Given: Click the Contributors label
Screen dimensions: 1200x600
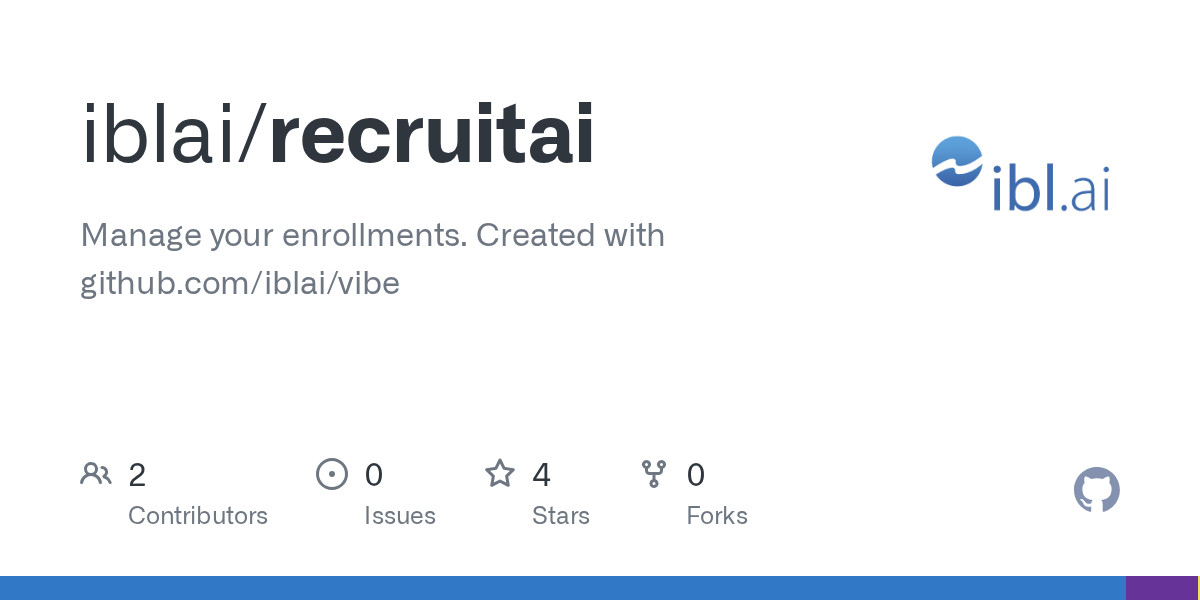Looking at the screenshot, I should click(198, 516).
